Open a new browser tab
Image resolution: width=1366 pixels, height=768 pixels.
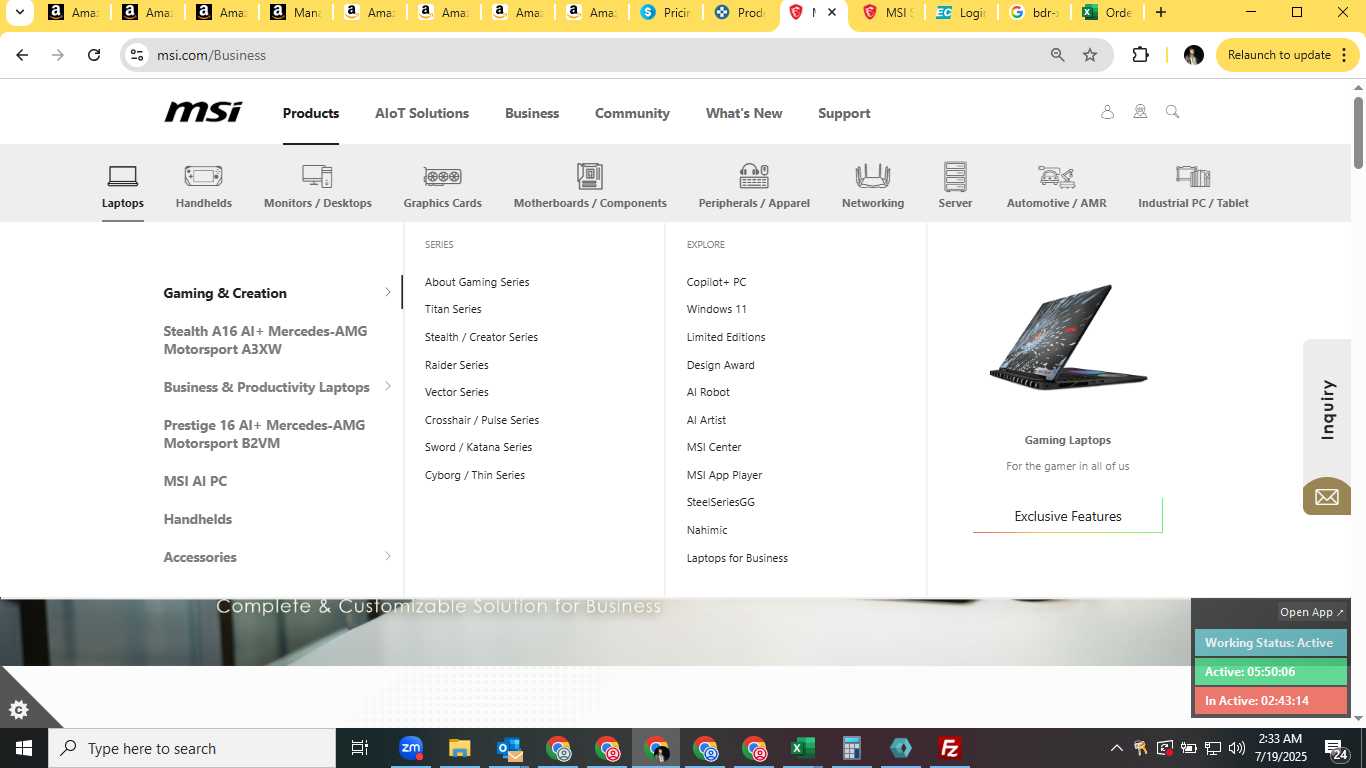tap(1160, 13)
